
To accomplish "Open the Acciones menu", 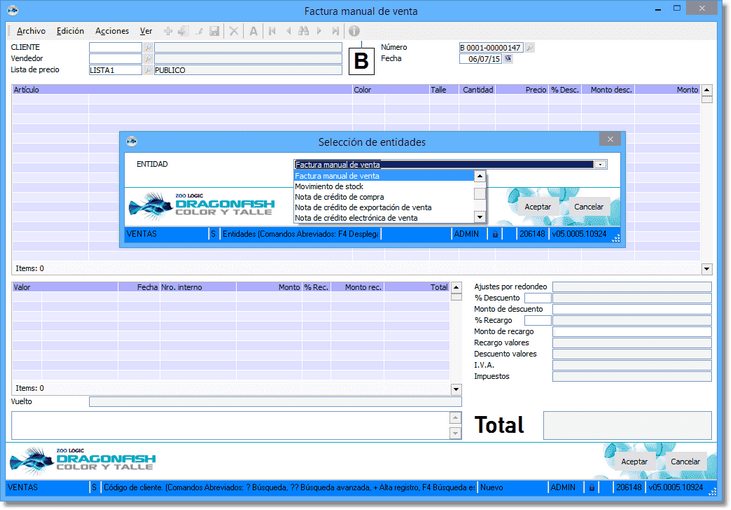I will [x=112, y=31].
